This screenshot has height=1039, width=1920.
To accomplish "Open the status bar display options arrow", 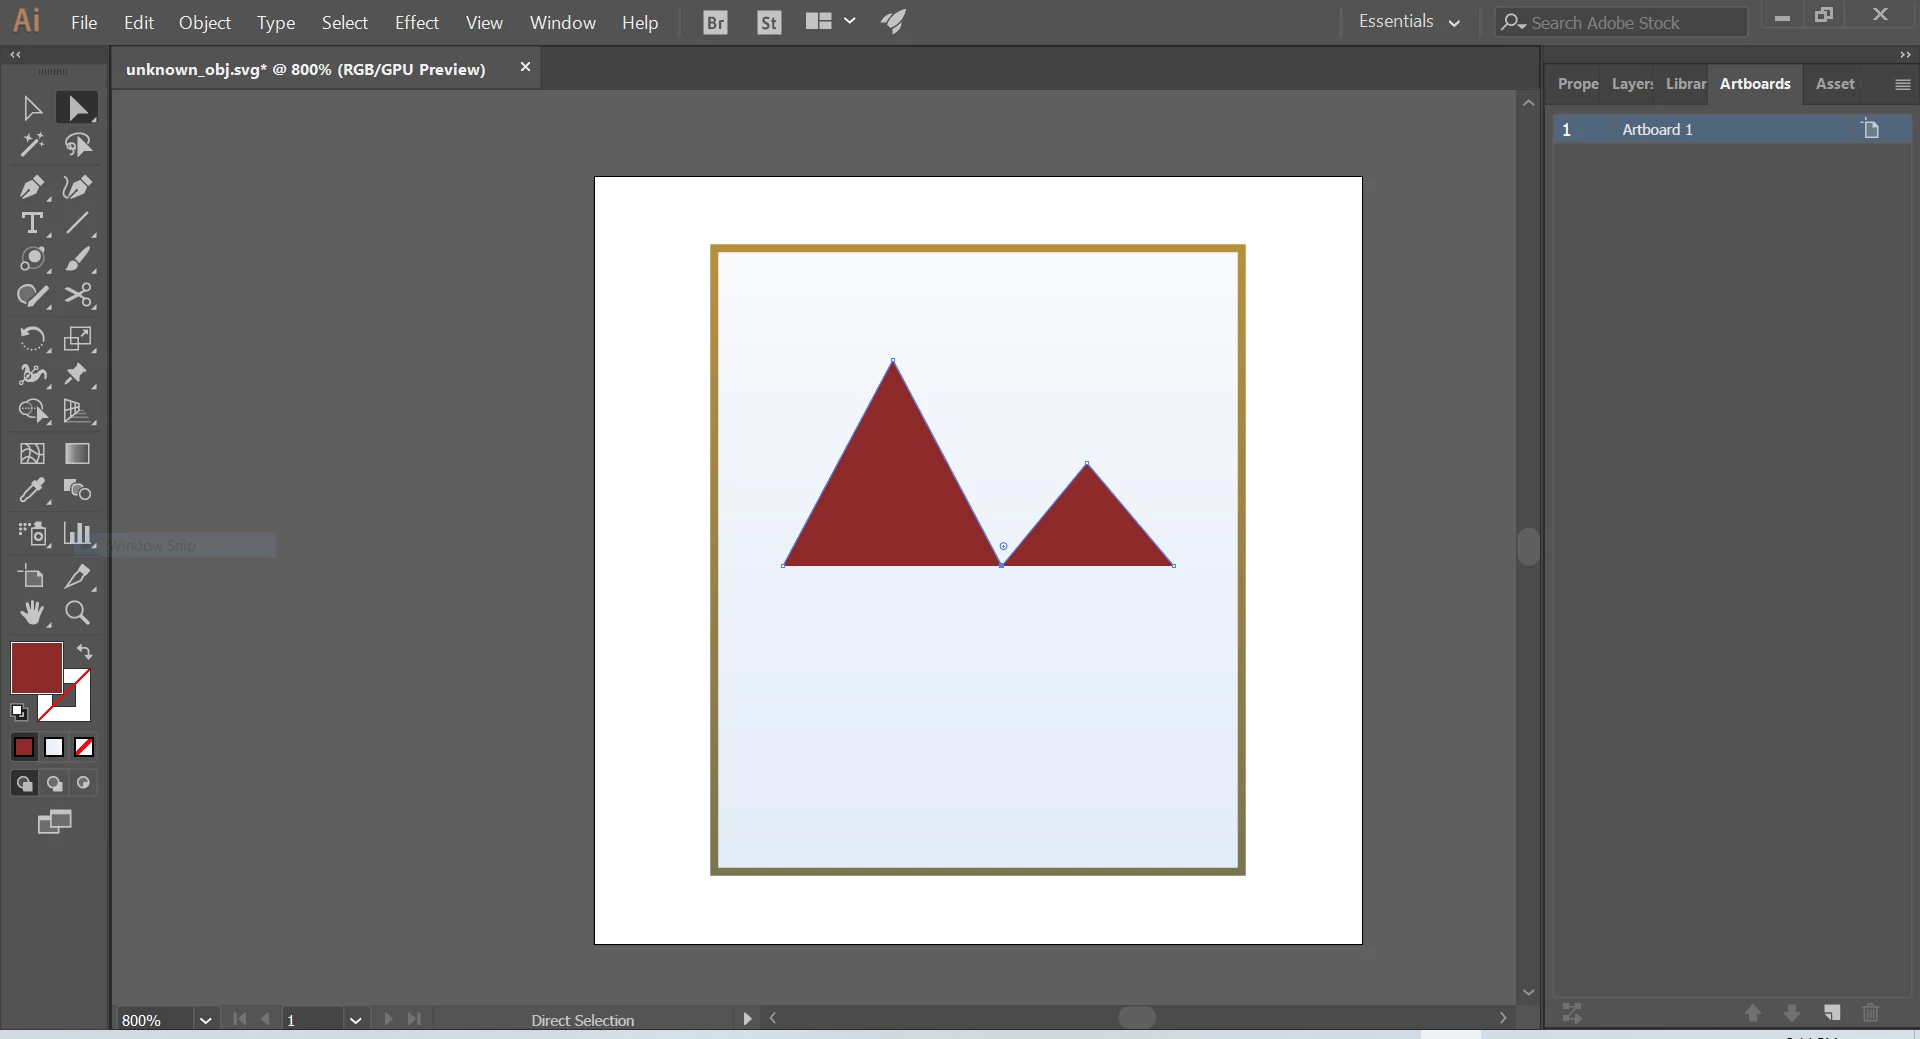I will click(747, 1019).
